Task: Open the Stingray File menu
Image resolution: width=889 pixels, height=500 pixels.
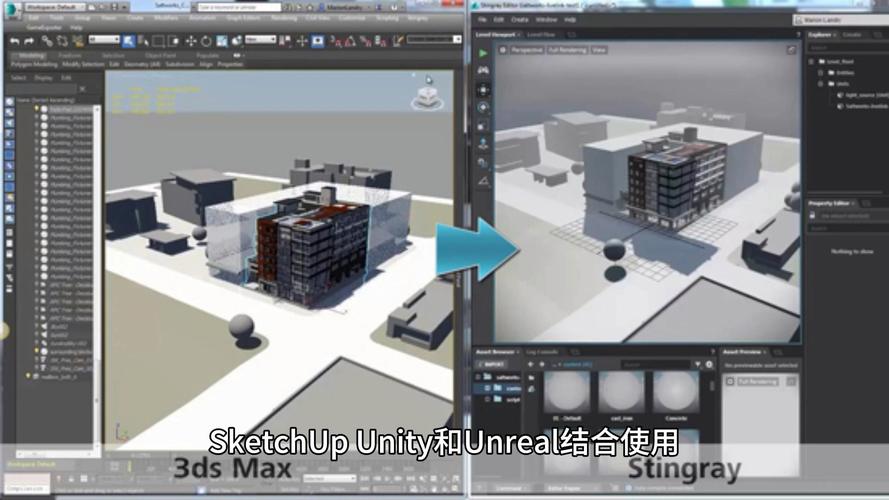Action: pos(482,19)
